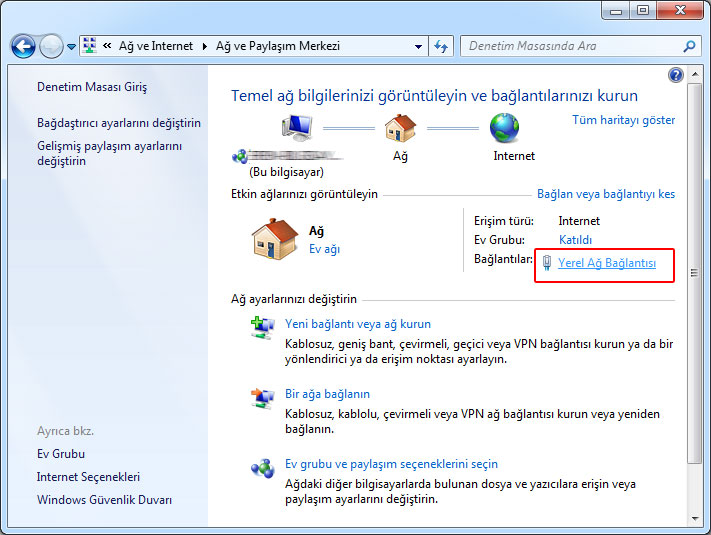Click the Bir ağa bağlanın icon
Screen dimensions: 711x535
[262, 399]
